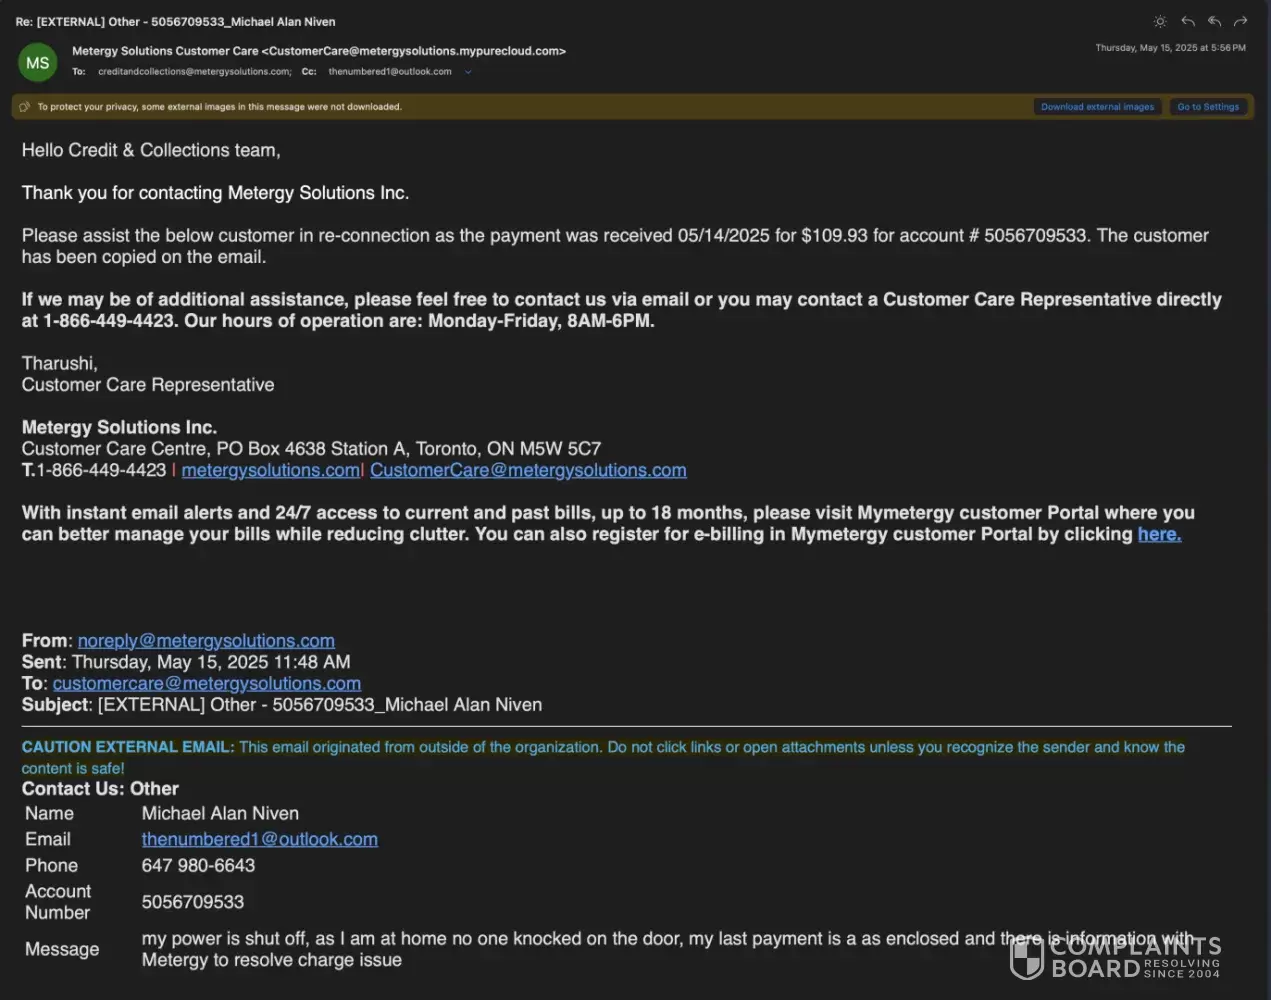Image resolution: width=1271 pixels, height=1000 pixels.
Task: Click the Message row label
Action: (62, 949)
